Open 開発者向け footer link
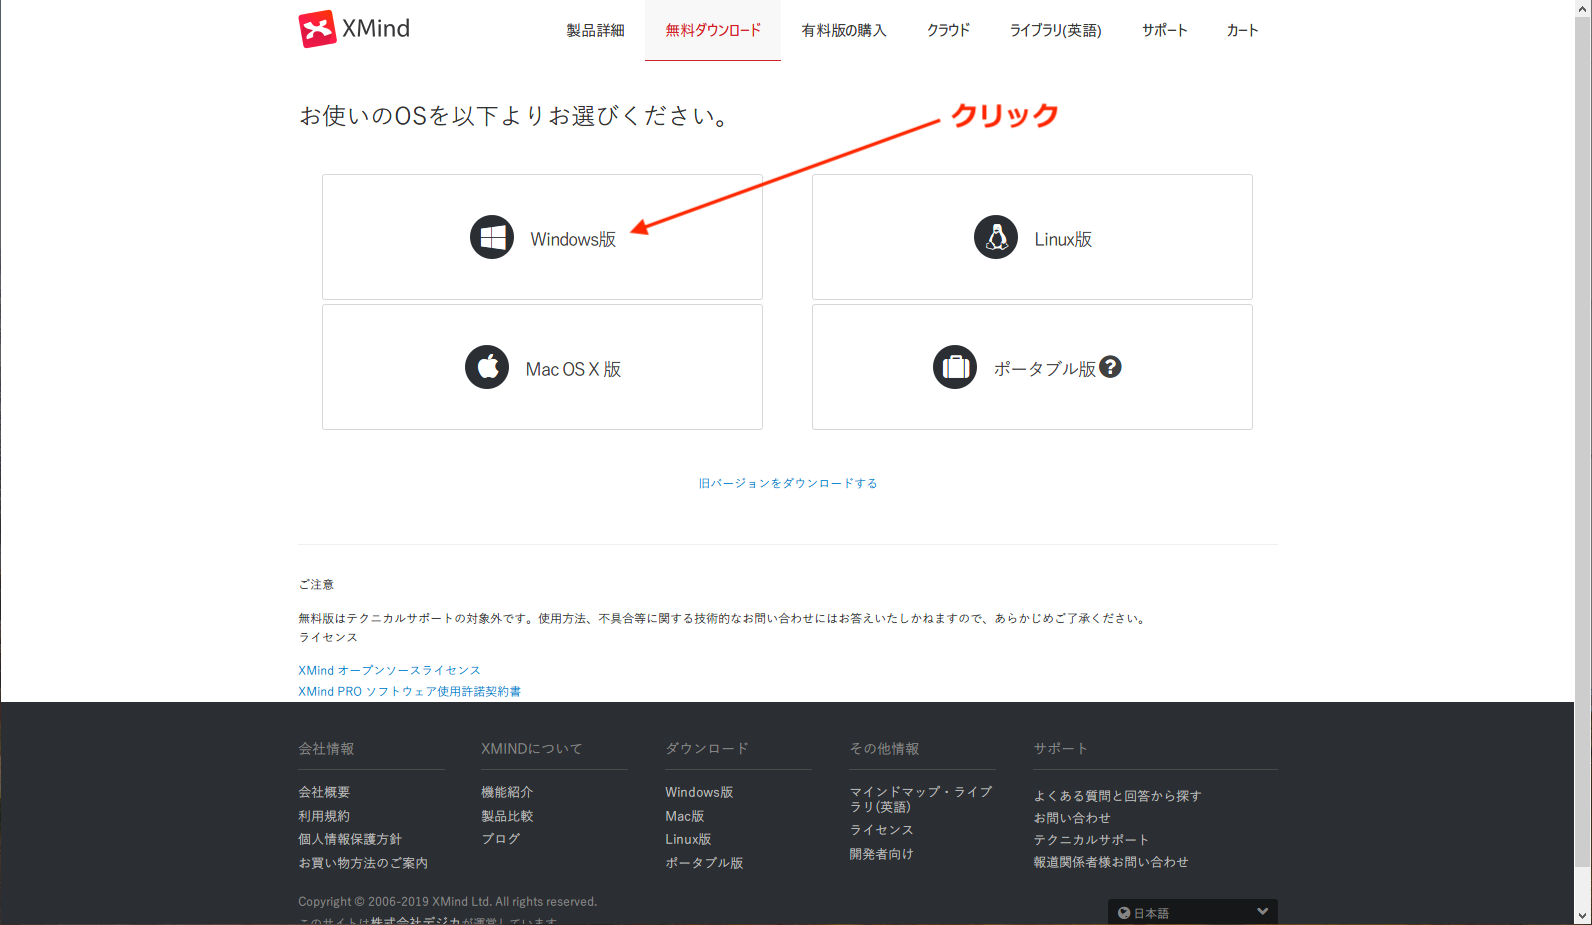 (x=881, y=854)
